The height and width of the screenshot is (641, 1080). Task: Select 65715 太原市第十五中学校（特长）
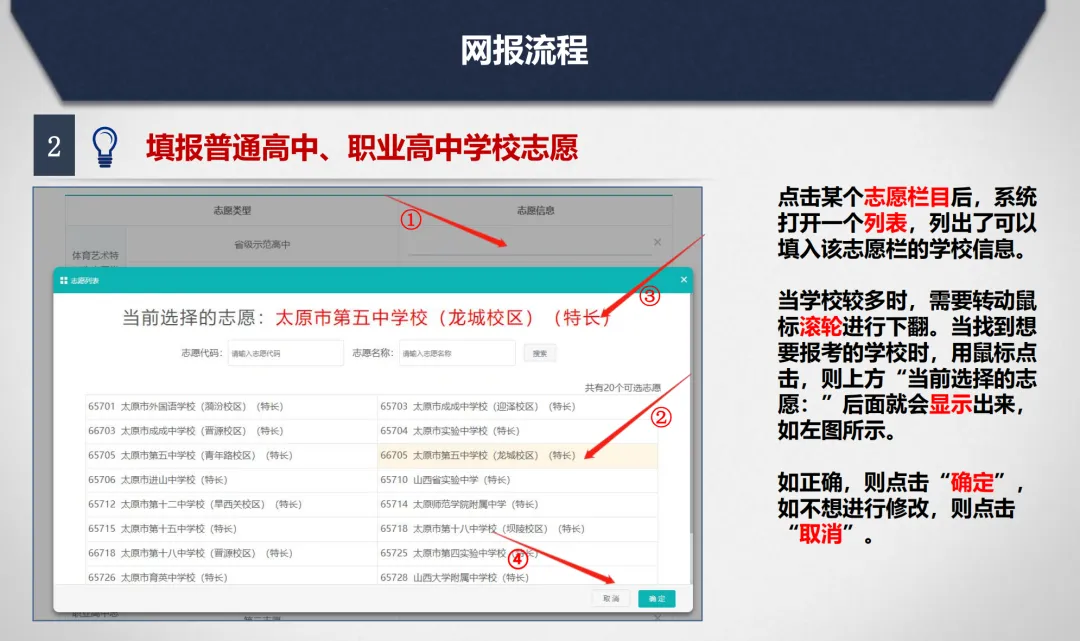[231, 529]
